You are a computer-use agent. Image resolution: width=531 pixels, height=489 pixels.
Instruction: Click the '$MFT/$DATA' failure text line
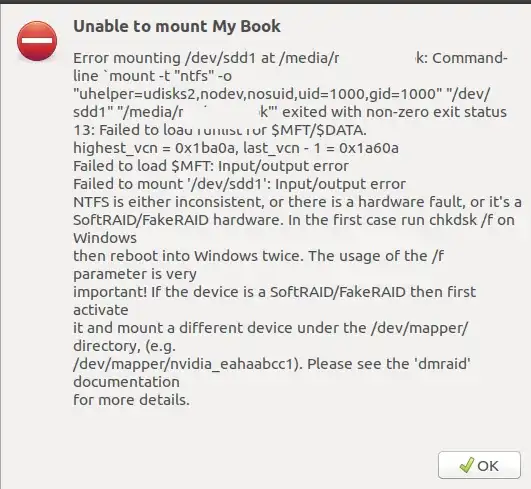(220, 130)
